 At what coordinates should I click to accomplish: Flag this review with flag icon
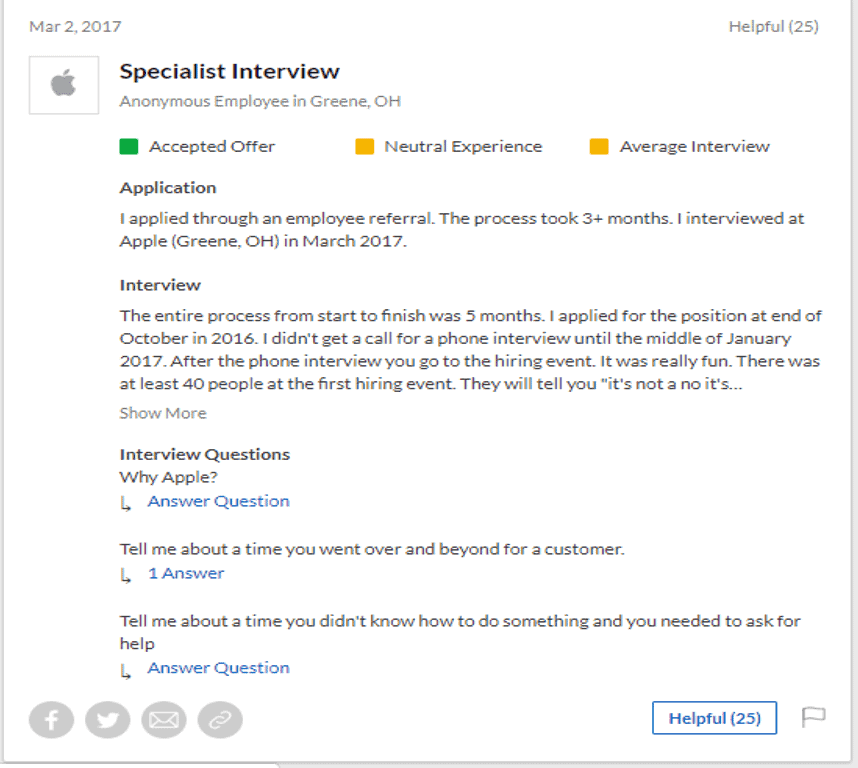(x=813, y=717)
